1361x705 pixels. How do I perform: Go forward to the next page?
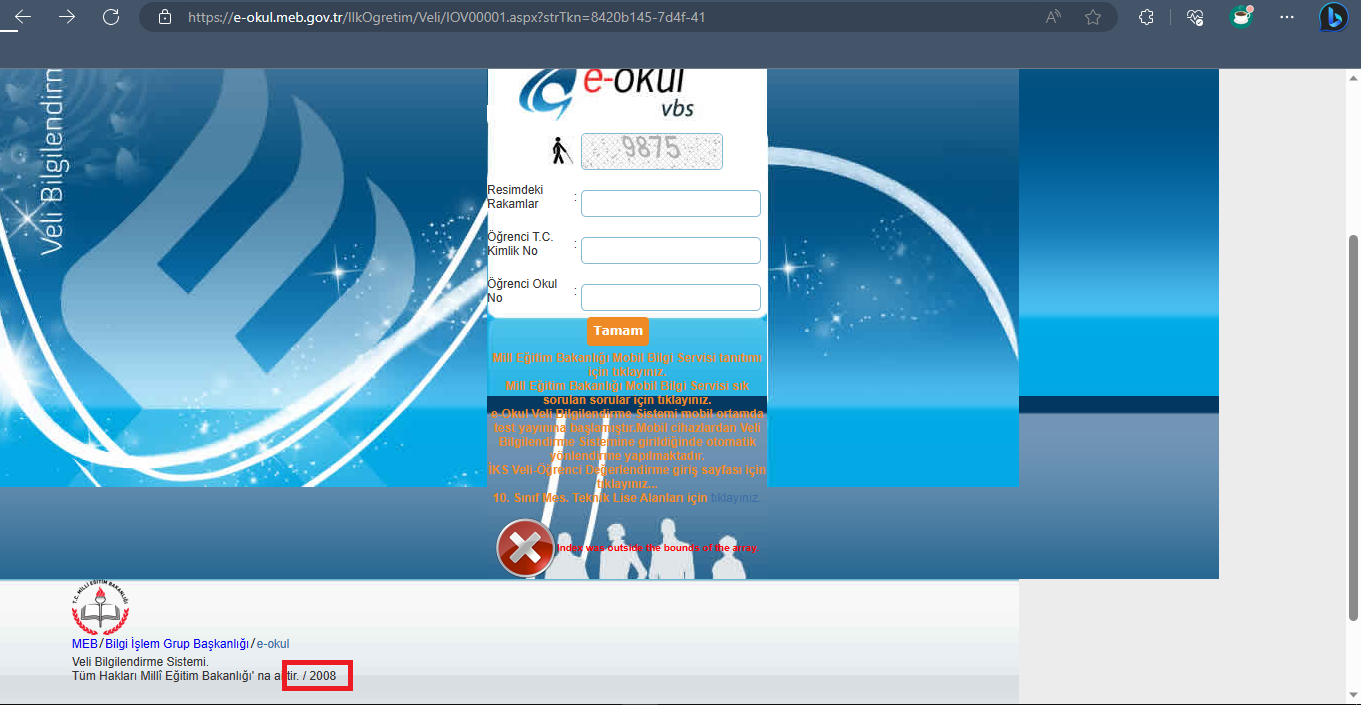point(67,17)
